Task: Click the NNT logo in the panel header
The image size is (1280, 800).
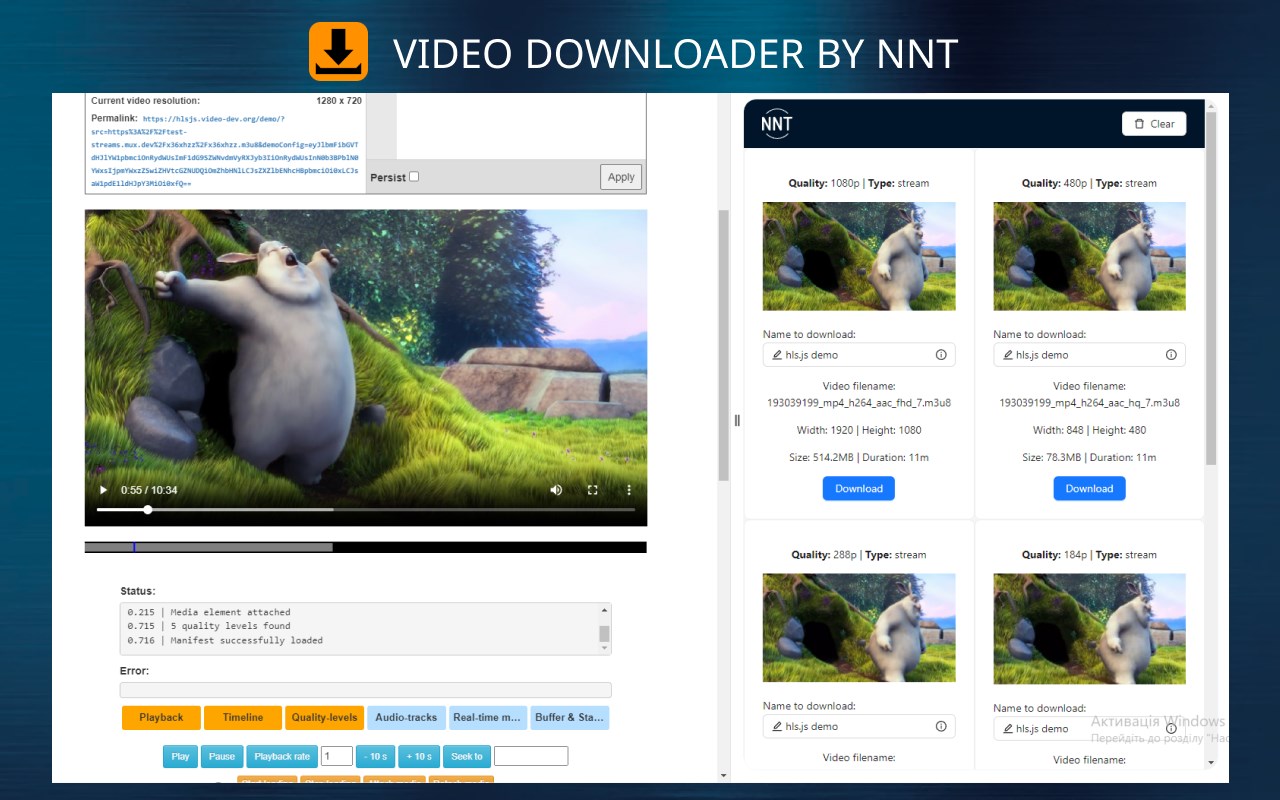Action: (776, 124)
